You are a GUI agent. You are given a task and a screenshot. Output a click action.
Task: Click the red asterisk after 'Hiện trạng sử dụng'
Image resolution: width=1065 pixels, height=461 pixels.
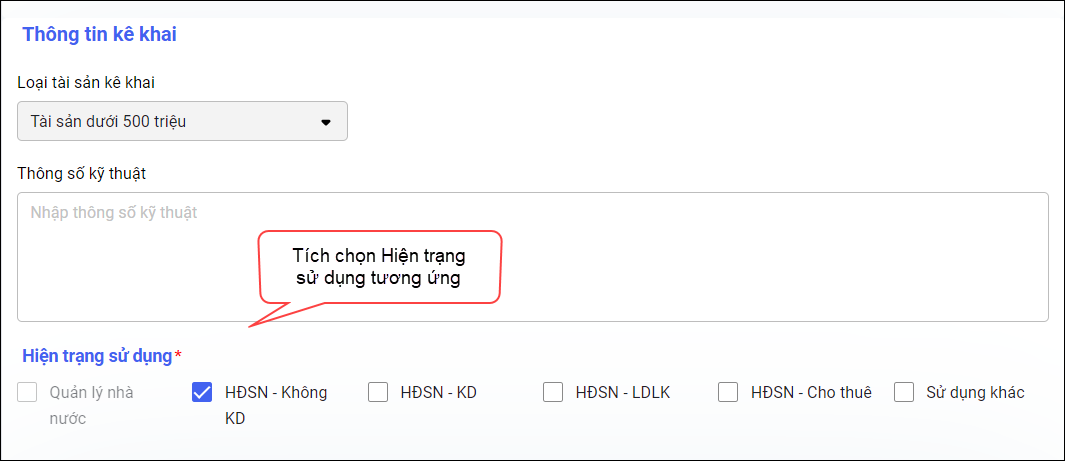click(x=178, y=355)
